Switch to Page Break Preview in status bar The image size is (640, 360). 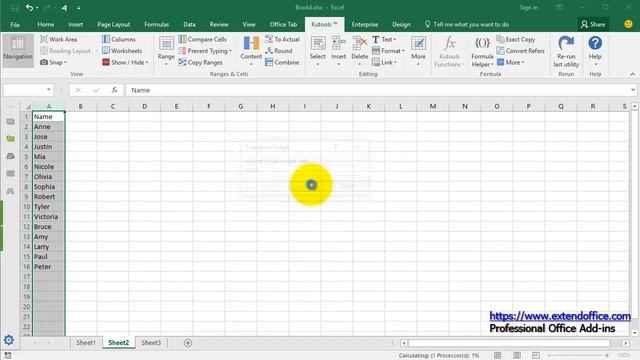[536, 356]
